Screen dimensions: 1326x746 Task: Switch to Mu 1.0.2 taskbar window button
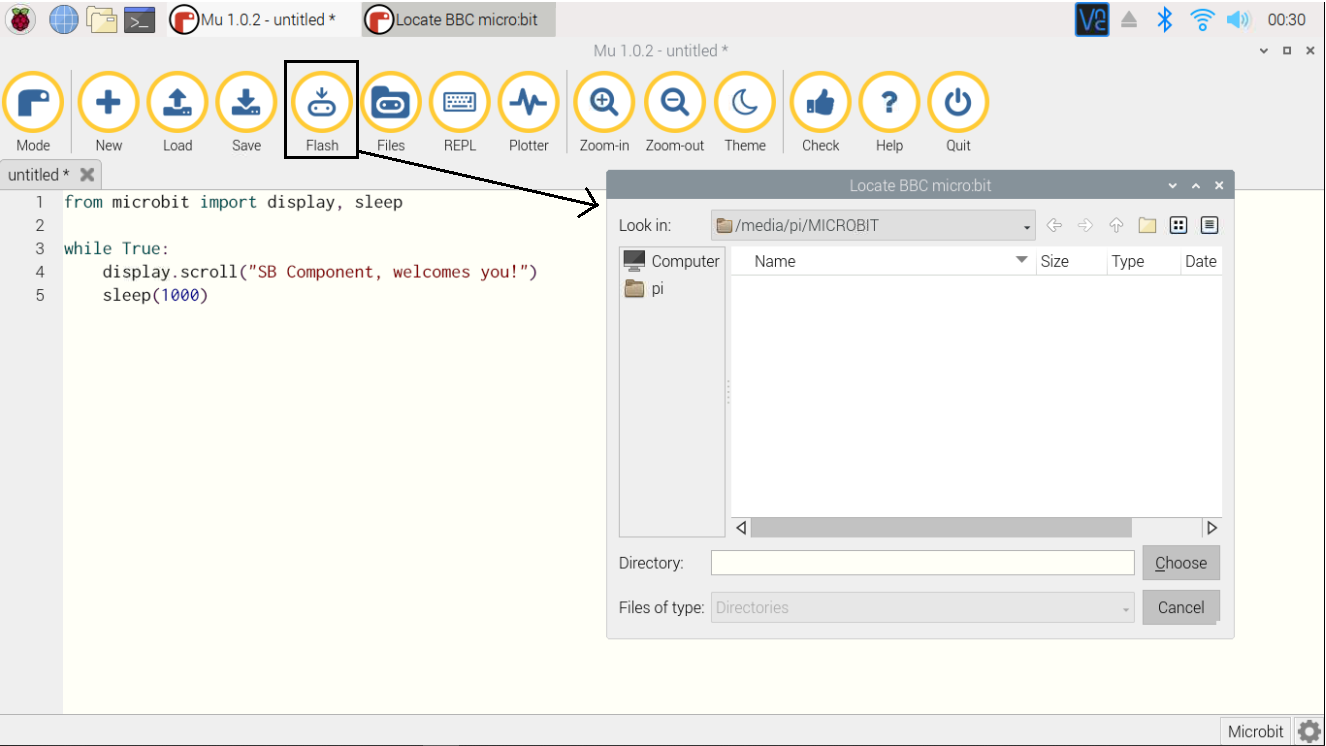tap(262, 19)
